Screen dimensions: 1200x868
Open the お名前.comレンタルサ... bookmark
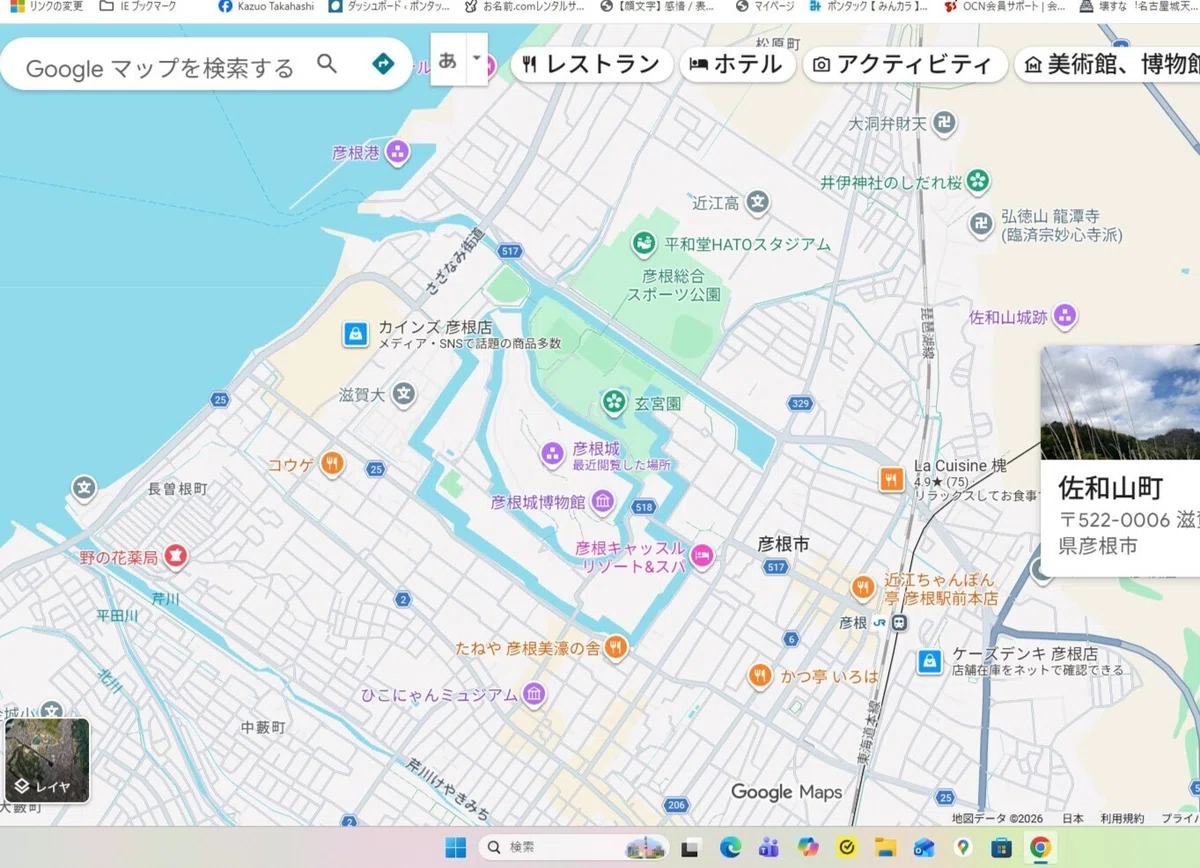pos(525,6)
